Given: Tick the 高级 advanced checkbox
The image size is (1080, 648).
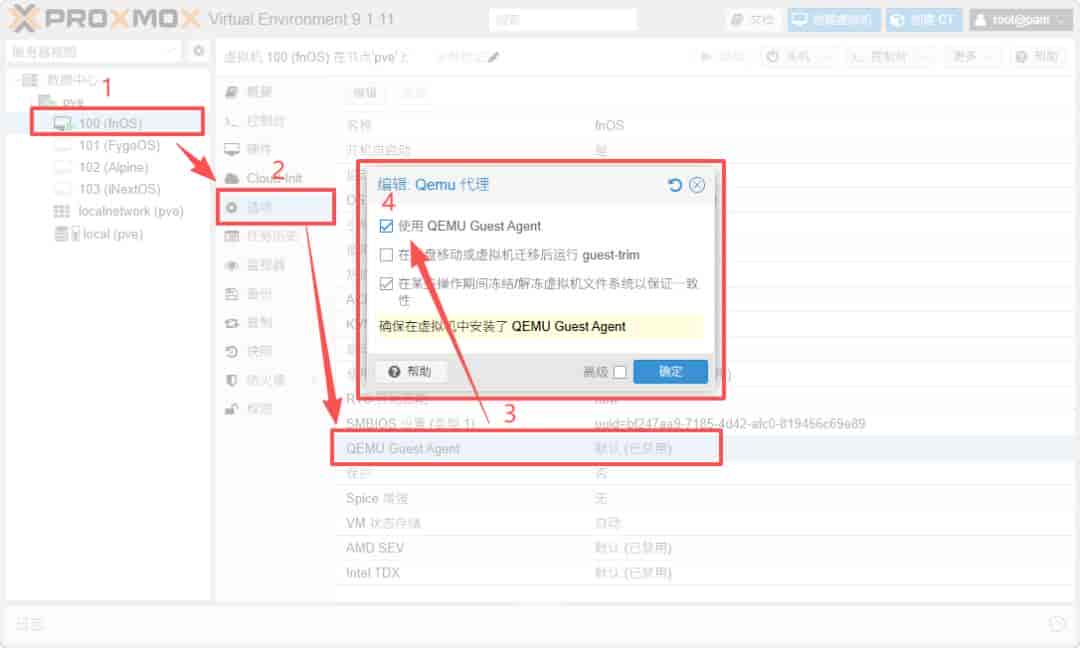Looking at the screenshot, I should point(620,372).
